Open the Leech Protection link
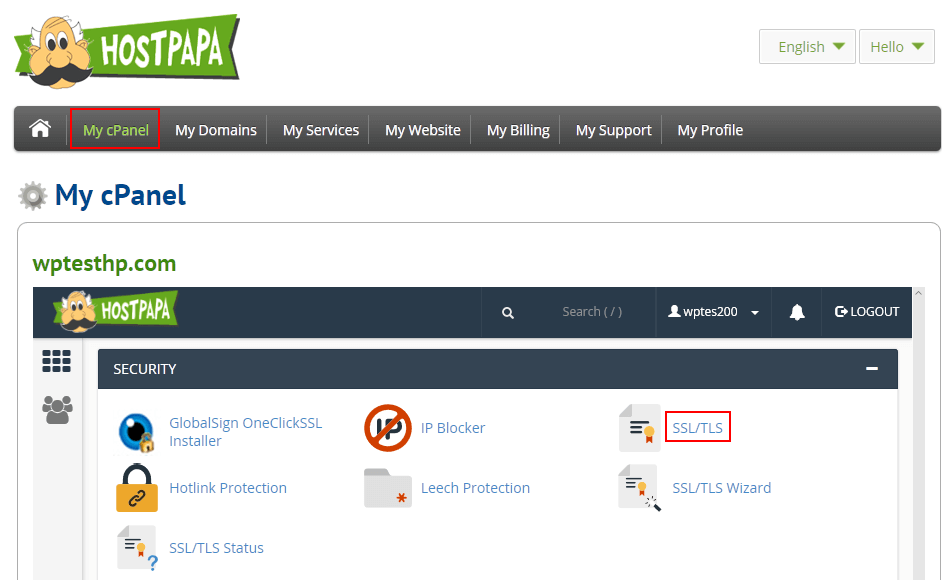Viewport: 942px width, 580px height. pyautogui.click(x=475, y=488)
